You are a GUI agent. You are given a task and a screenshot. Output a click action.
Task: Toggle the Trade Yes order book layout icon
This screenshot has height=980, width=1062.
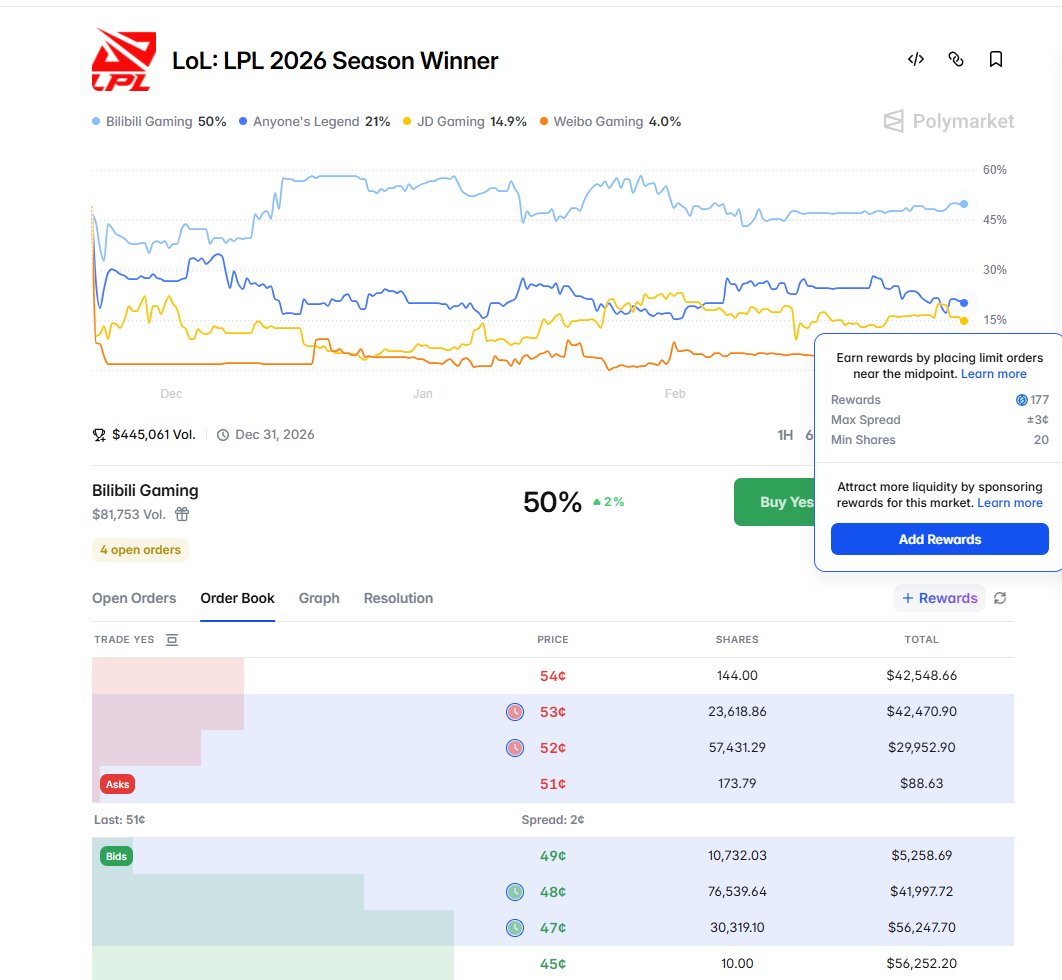pos(172,639)
